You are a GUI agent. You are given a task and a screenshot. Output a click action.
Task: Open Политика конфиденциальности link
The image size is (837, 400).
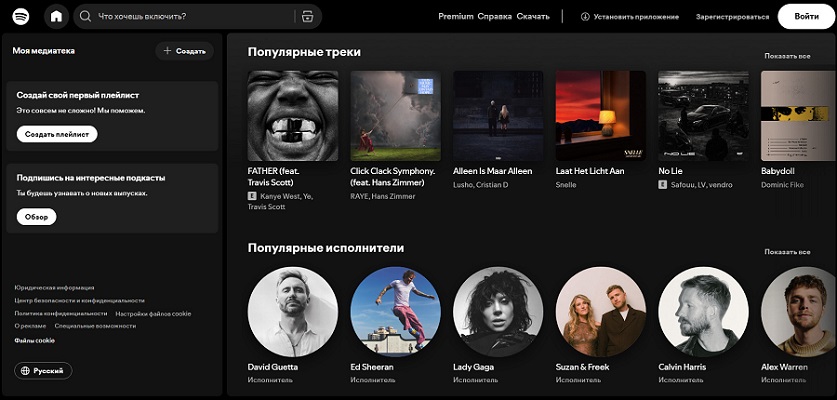61,313
